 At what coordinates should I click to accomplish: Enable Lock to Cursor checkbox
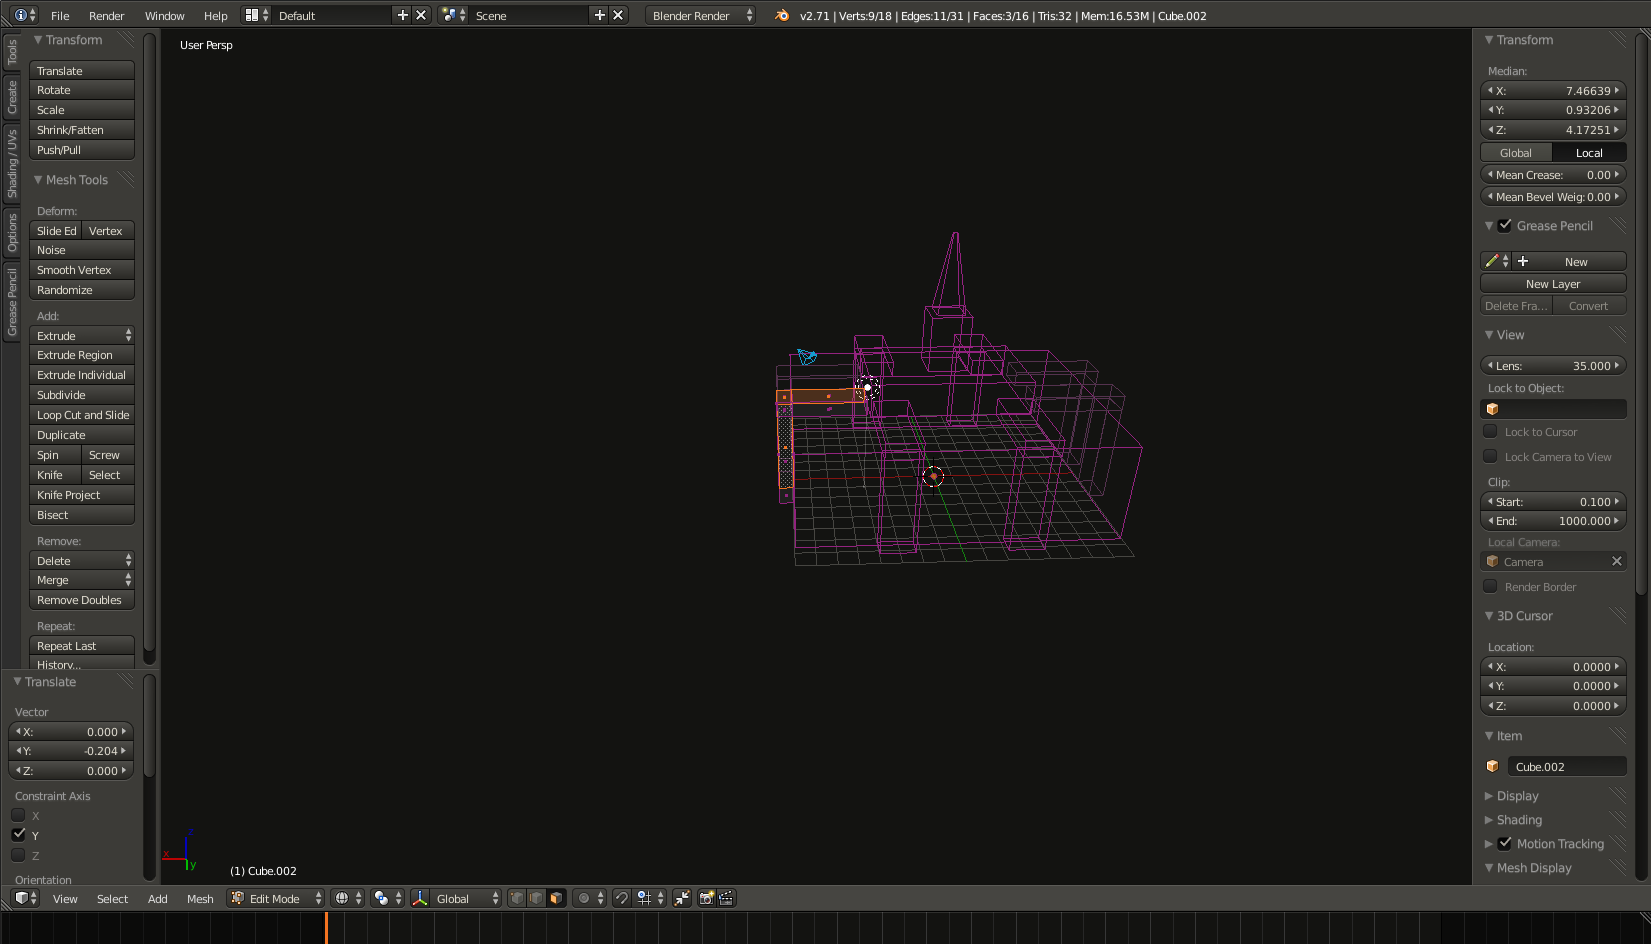[1490, 431]
